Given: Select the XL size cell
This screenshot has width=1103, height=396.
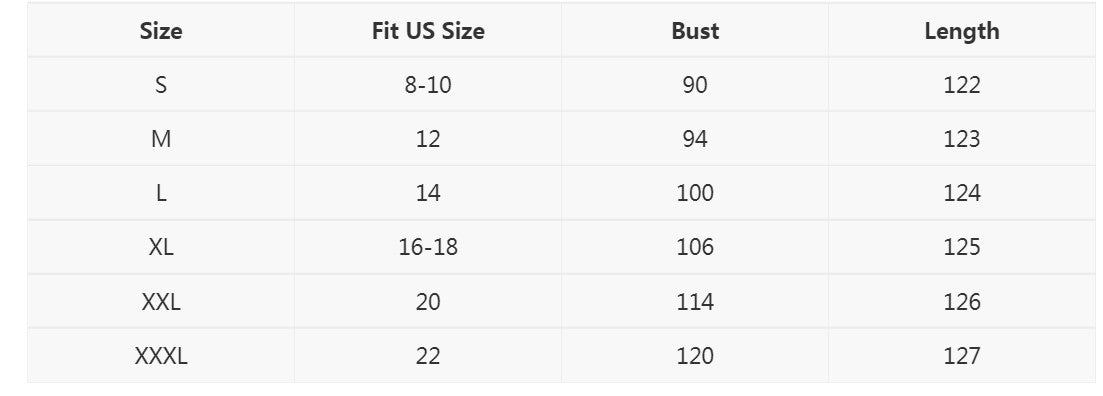Looking at the screenshot, I should coord(161,248).
